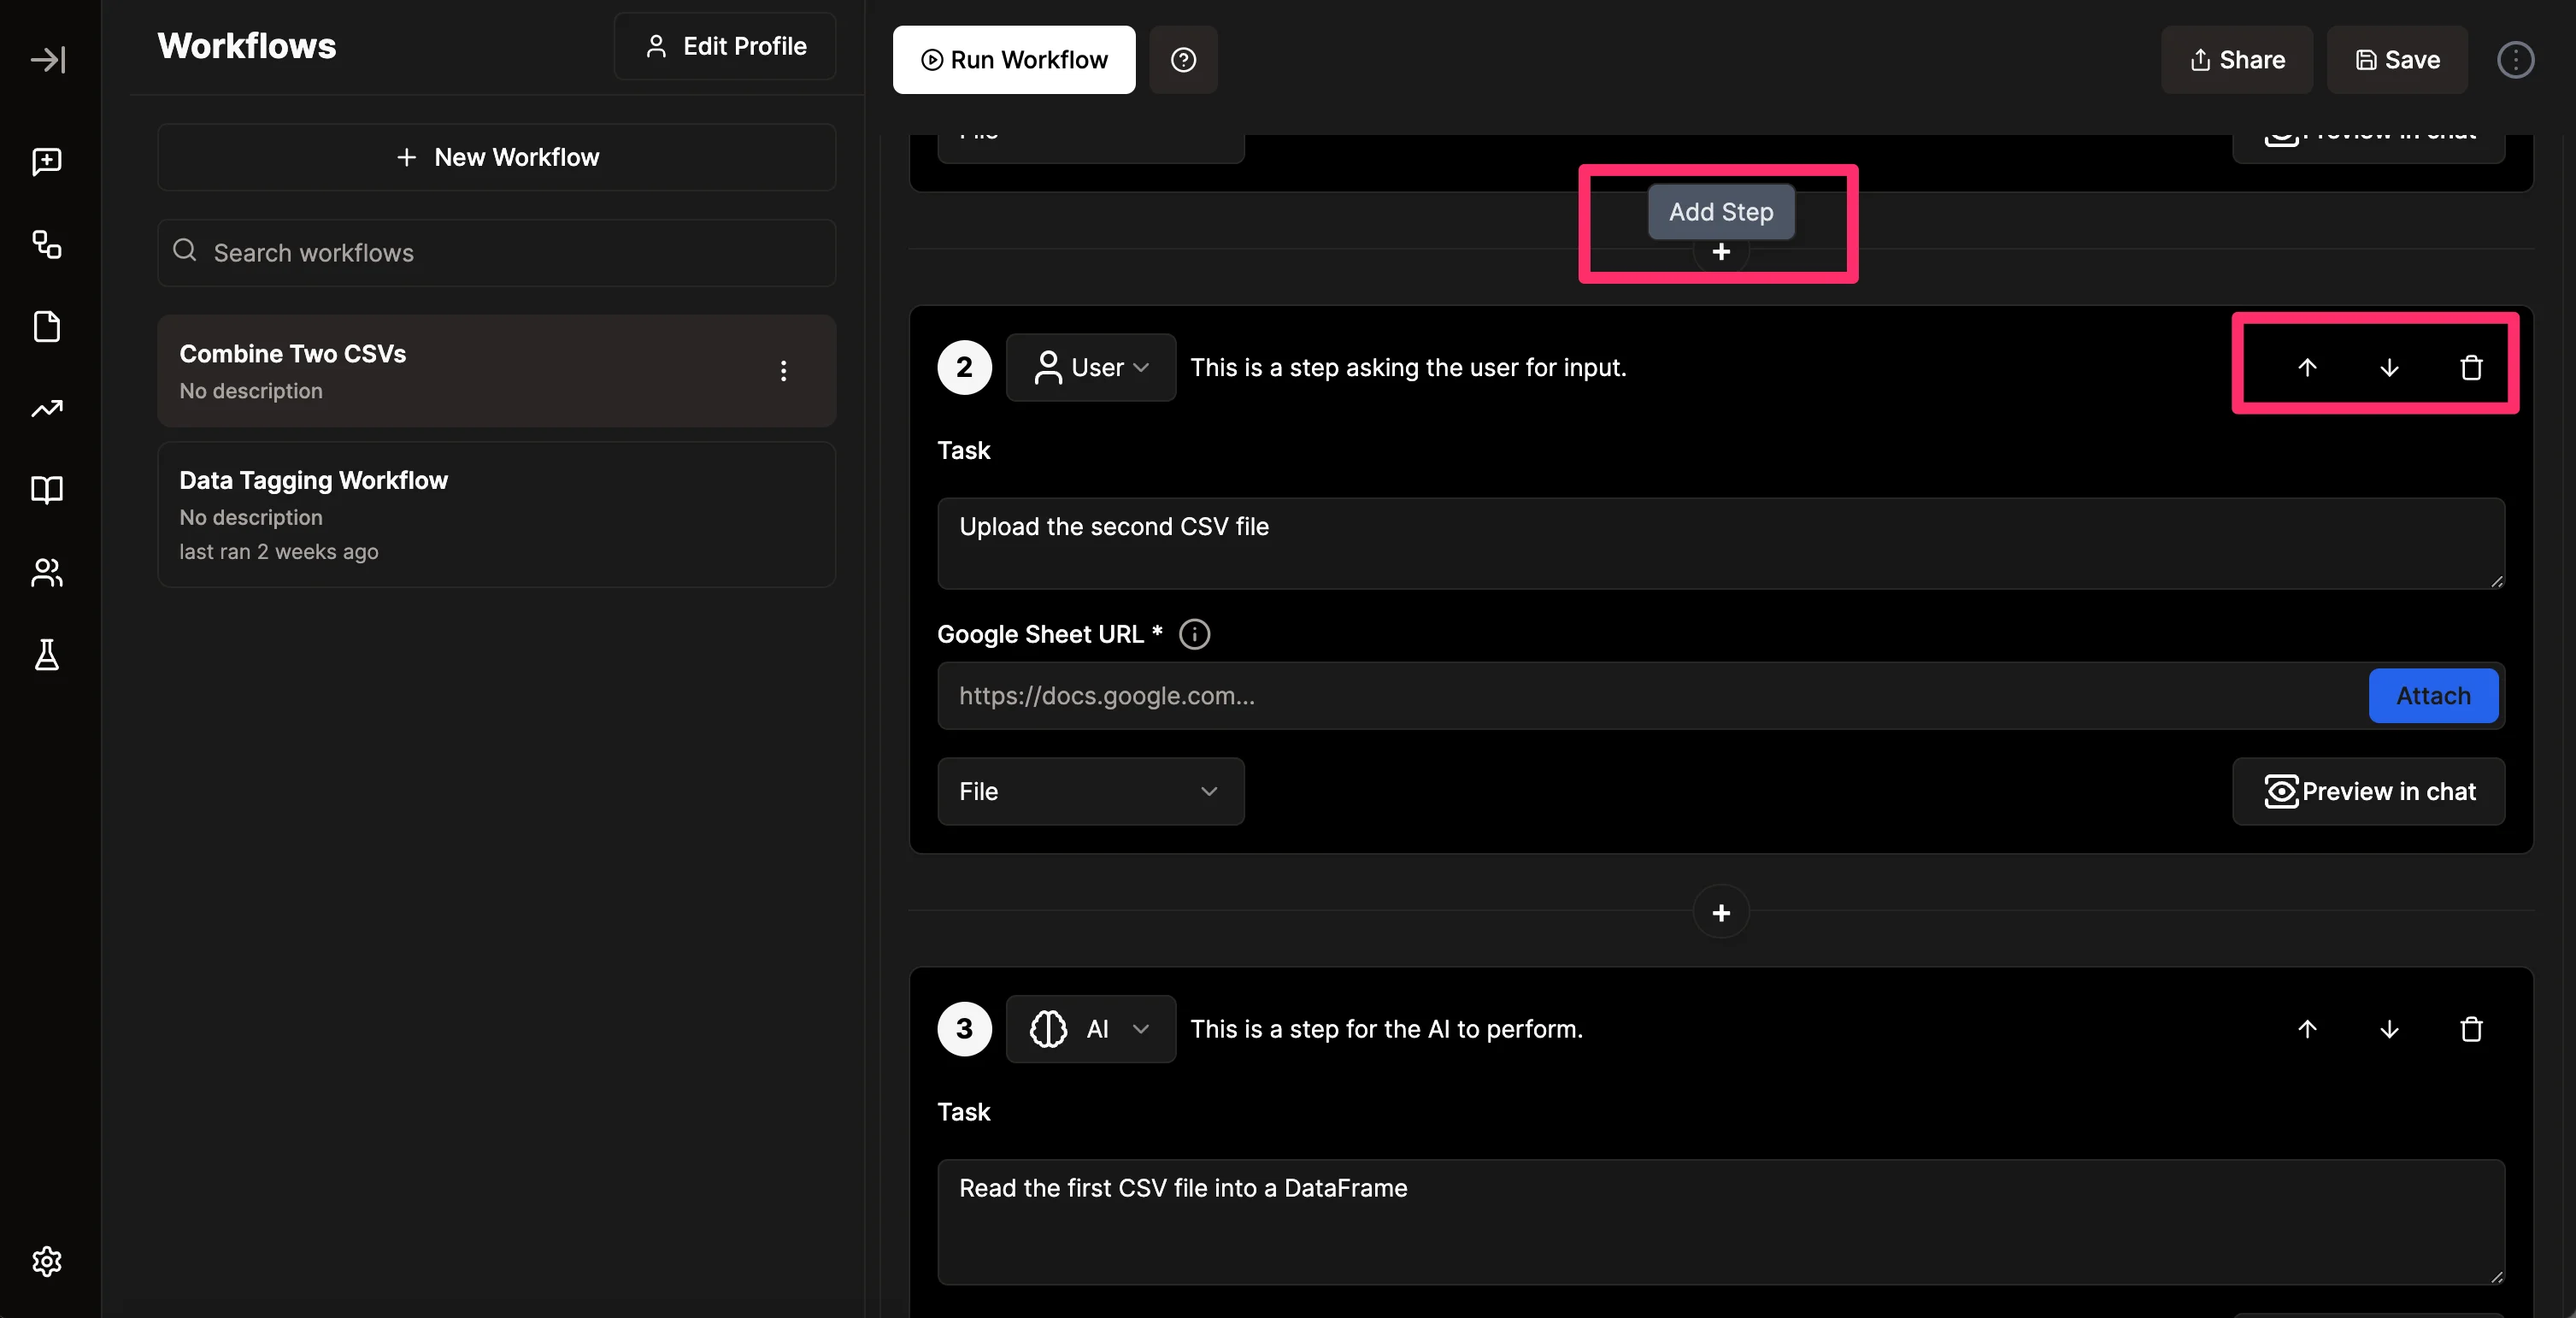Open the workflows icon in sidebar
The image size is (2576, 1318).
tap(47, 244)
